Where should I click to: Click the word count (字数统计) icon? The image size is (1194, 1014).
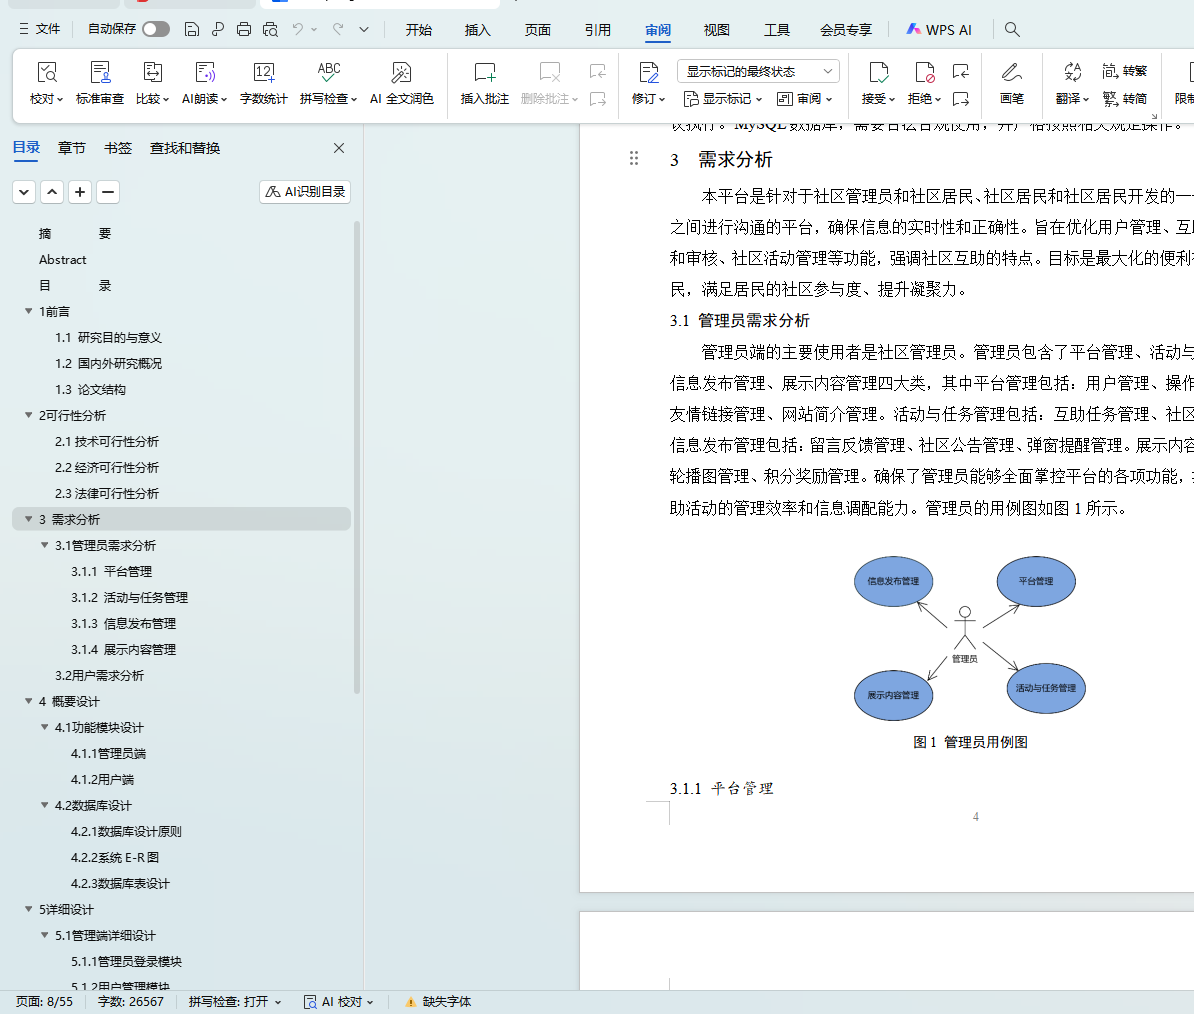coord(264,74)
